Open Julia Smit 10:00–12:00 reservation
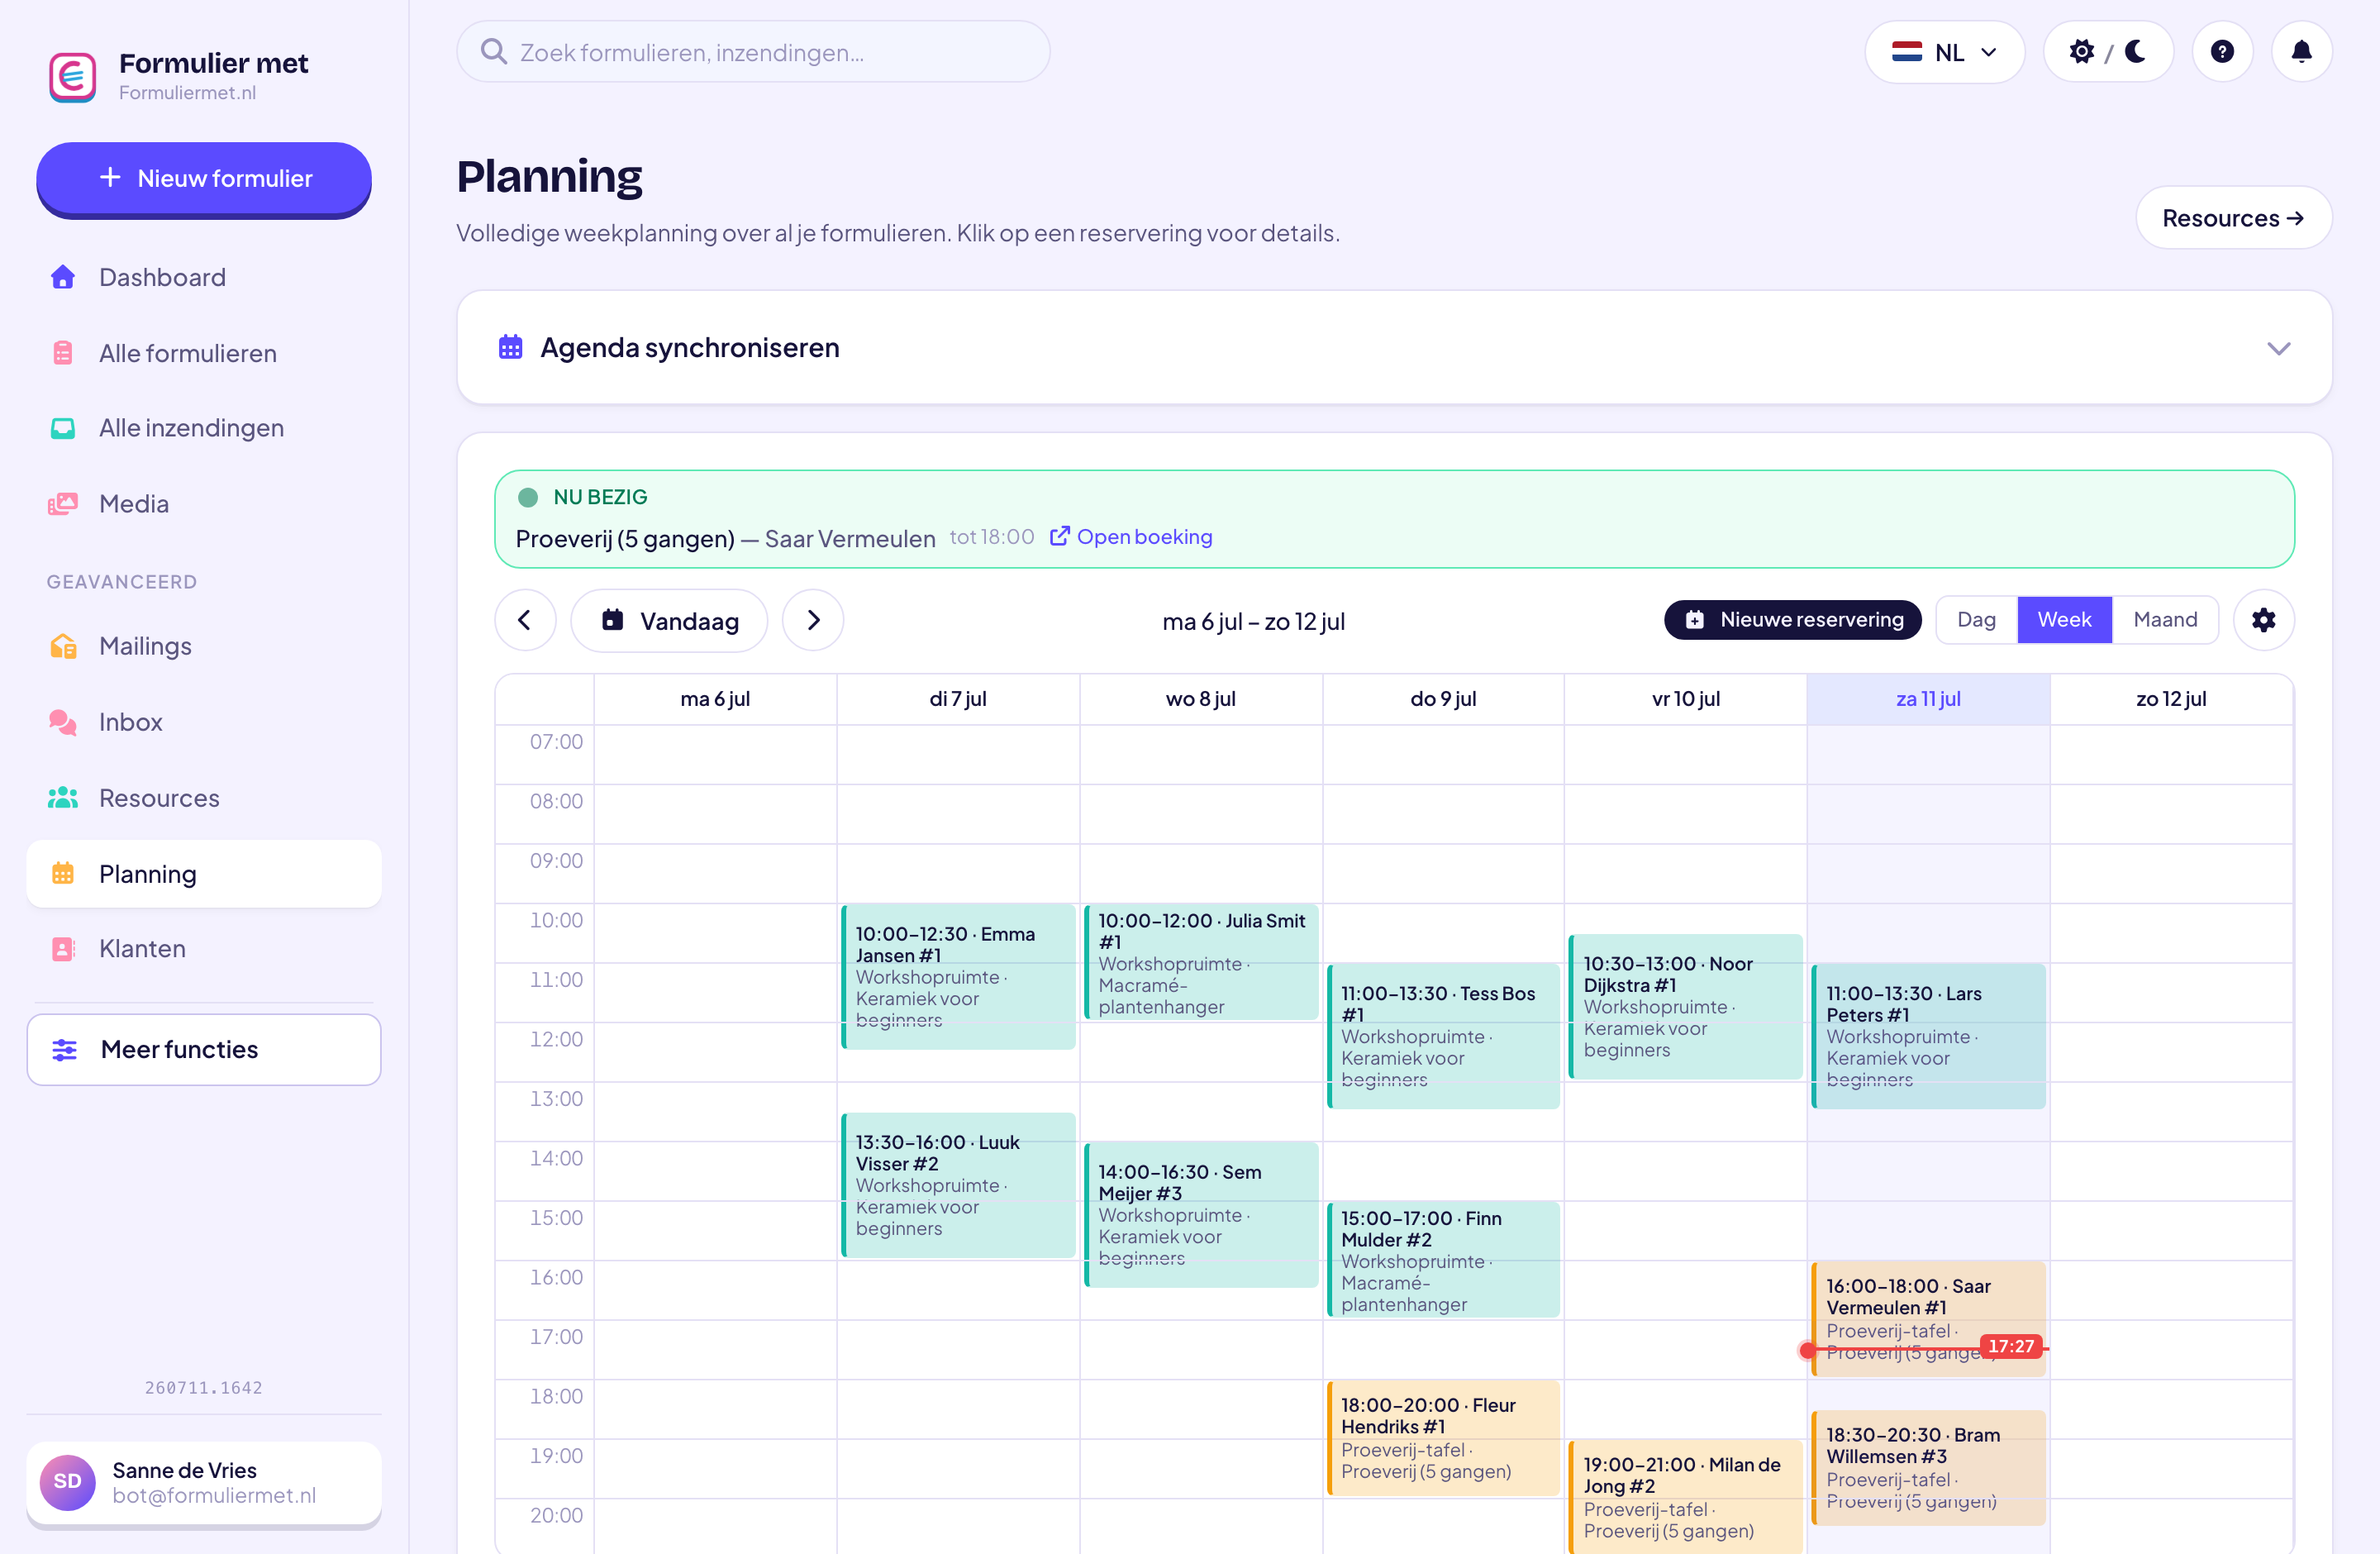This screenshot has height=1554, width=2380. click(1201, 962)
